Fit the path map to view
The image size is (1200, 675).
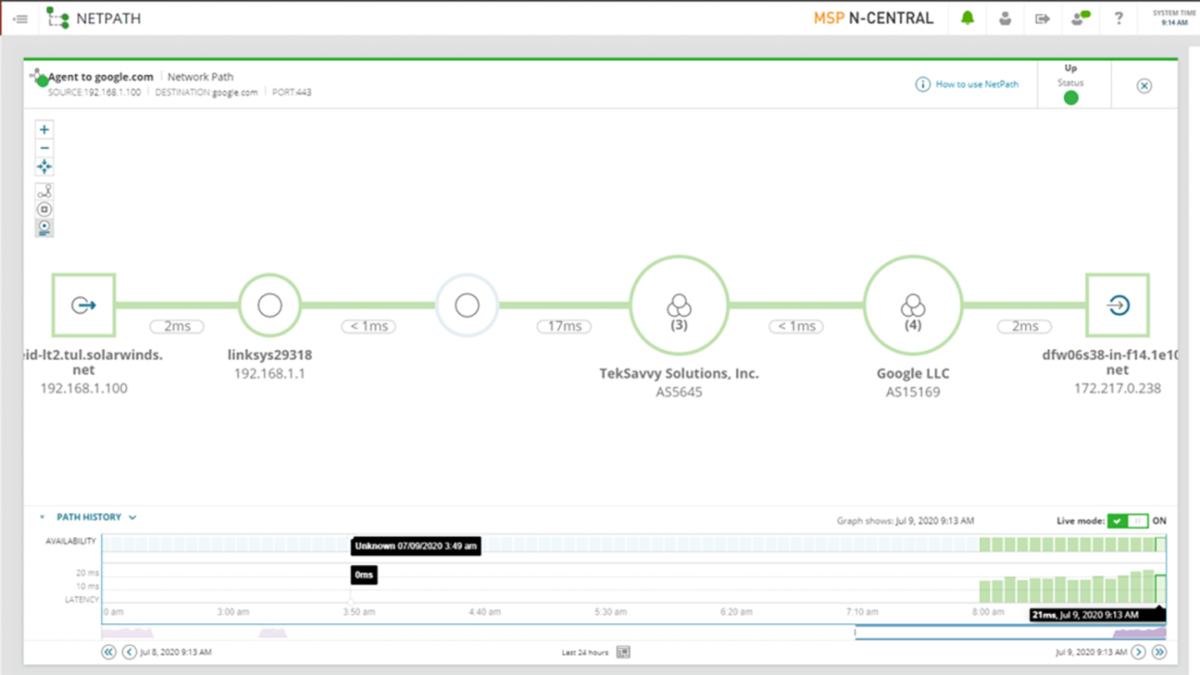[44, 167]
